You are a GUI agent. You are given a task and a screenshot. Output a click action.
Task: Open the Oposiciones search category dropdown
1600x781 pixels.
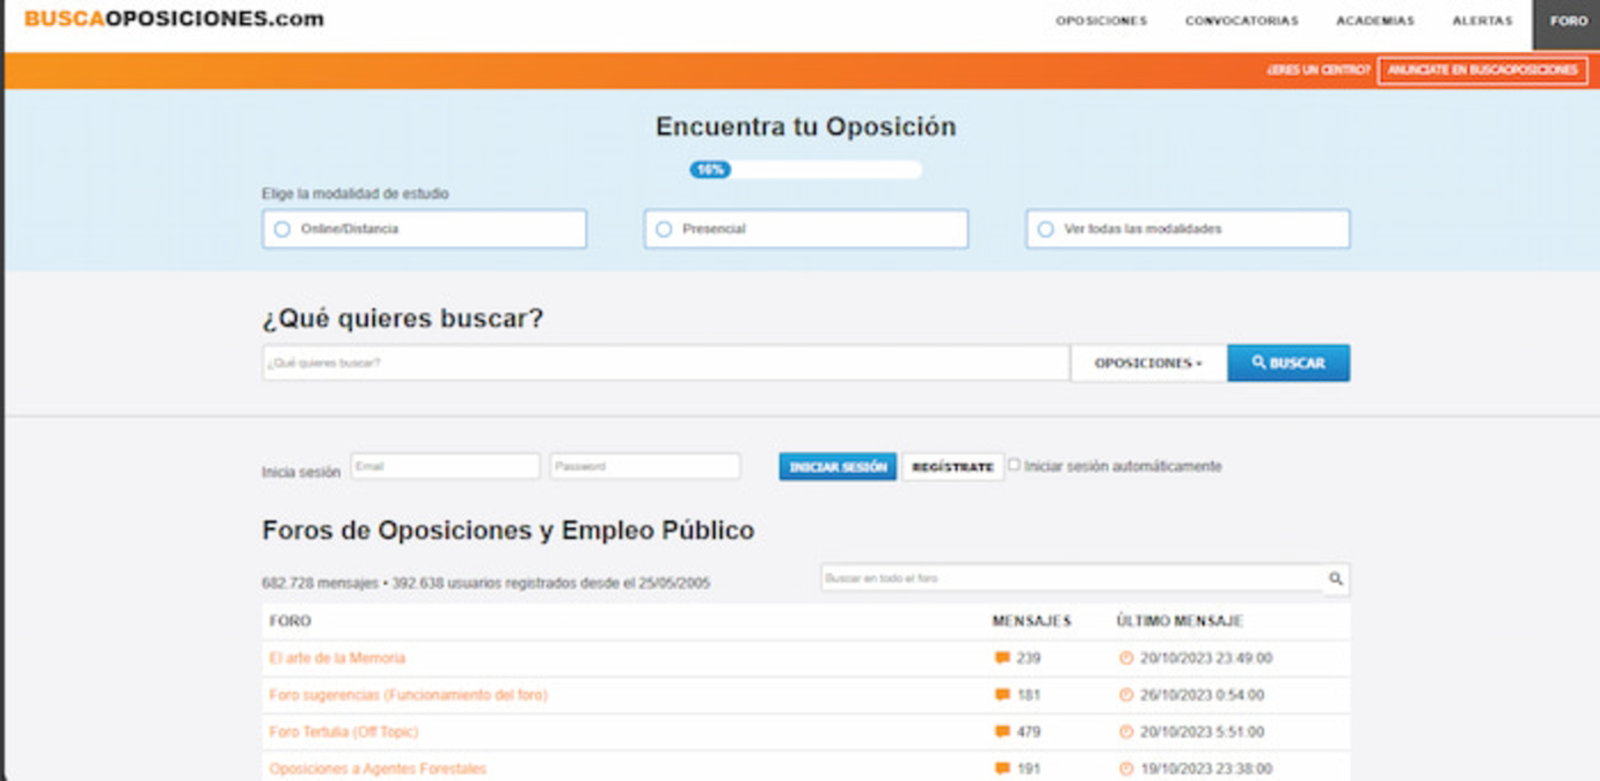1149,363
